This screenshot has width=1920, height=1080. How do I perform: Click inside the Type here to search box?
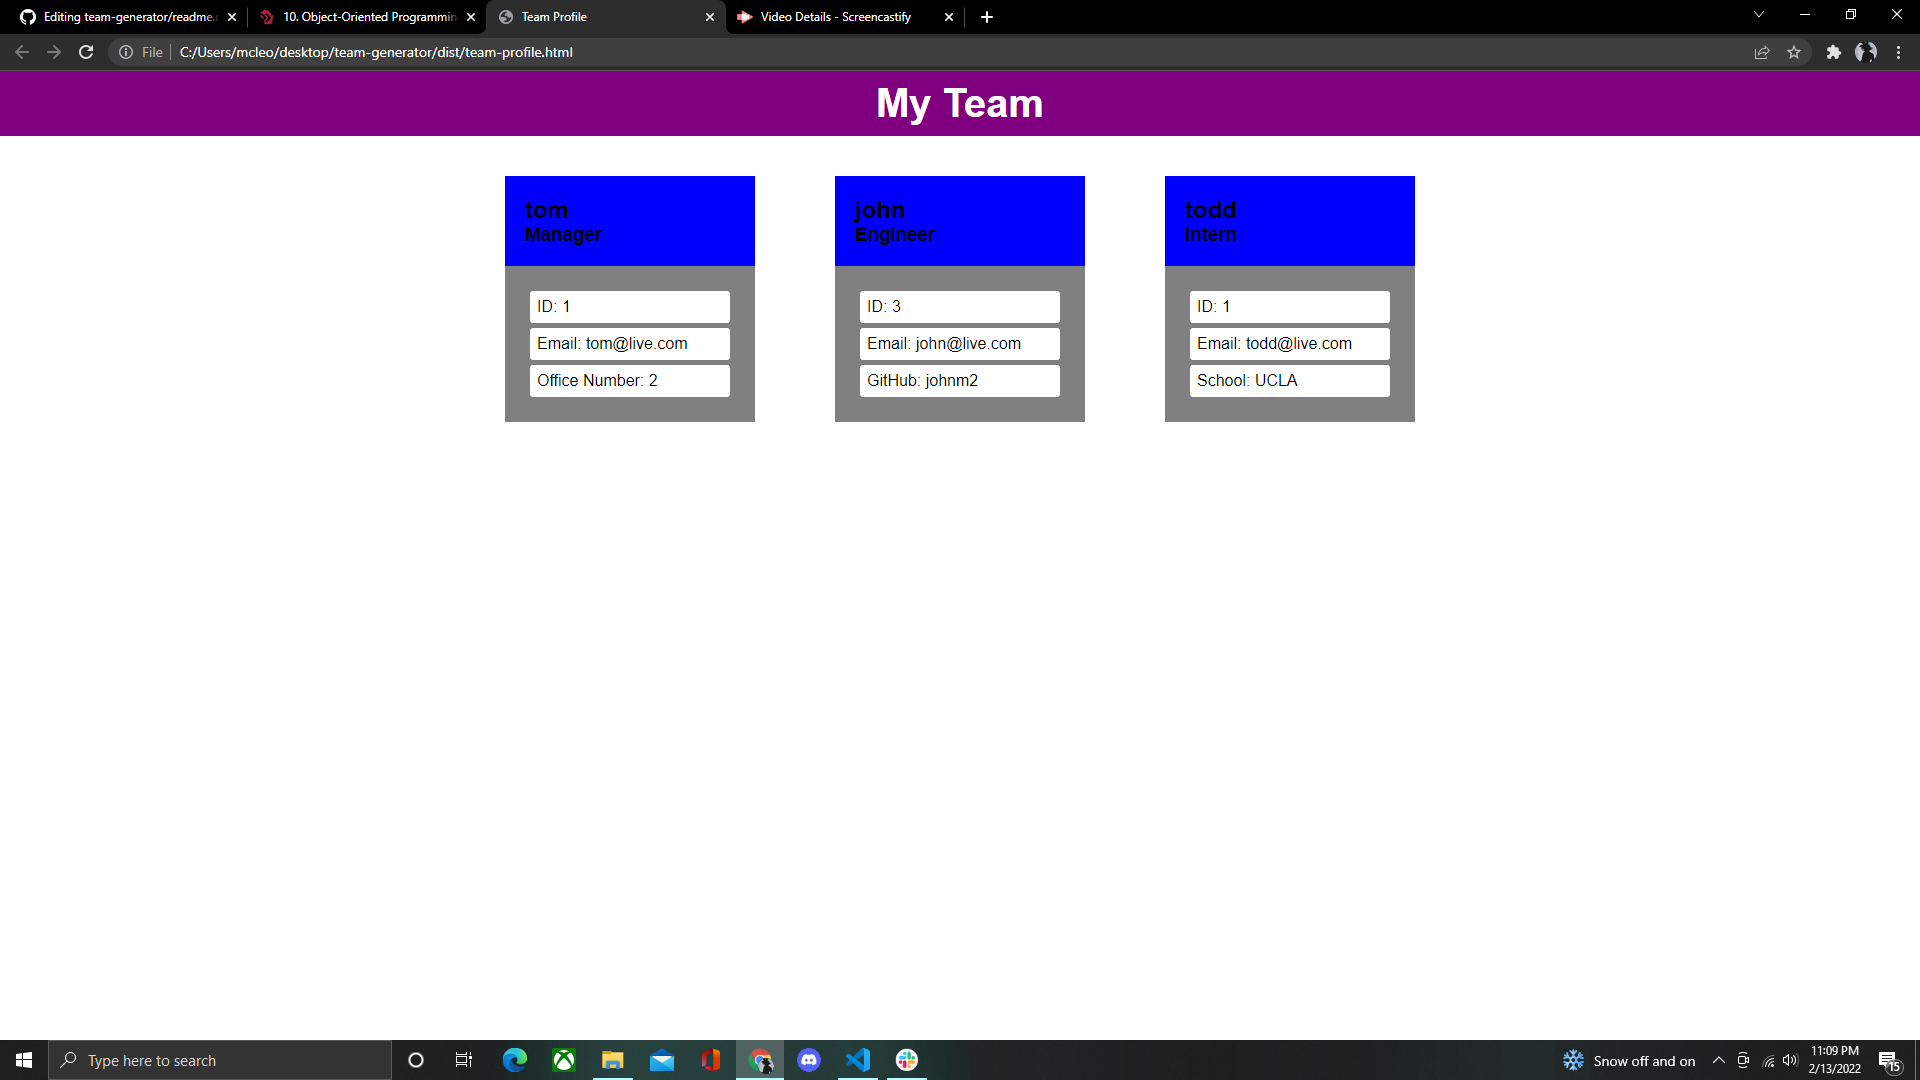(220, 1060)
